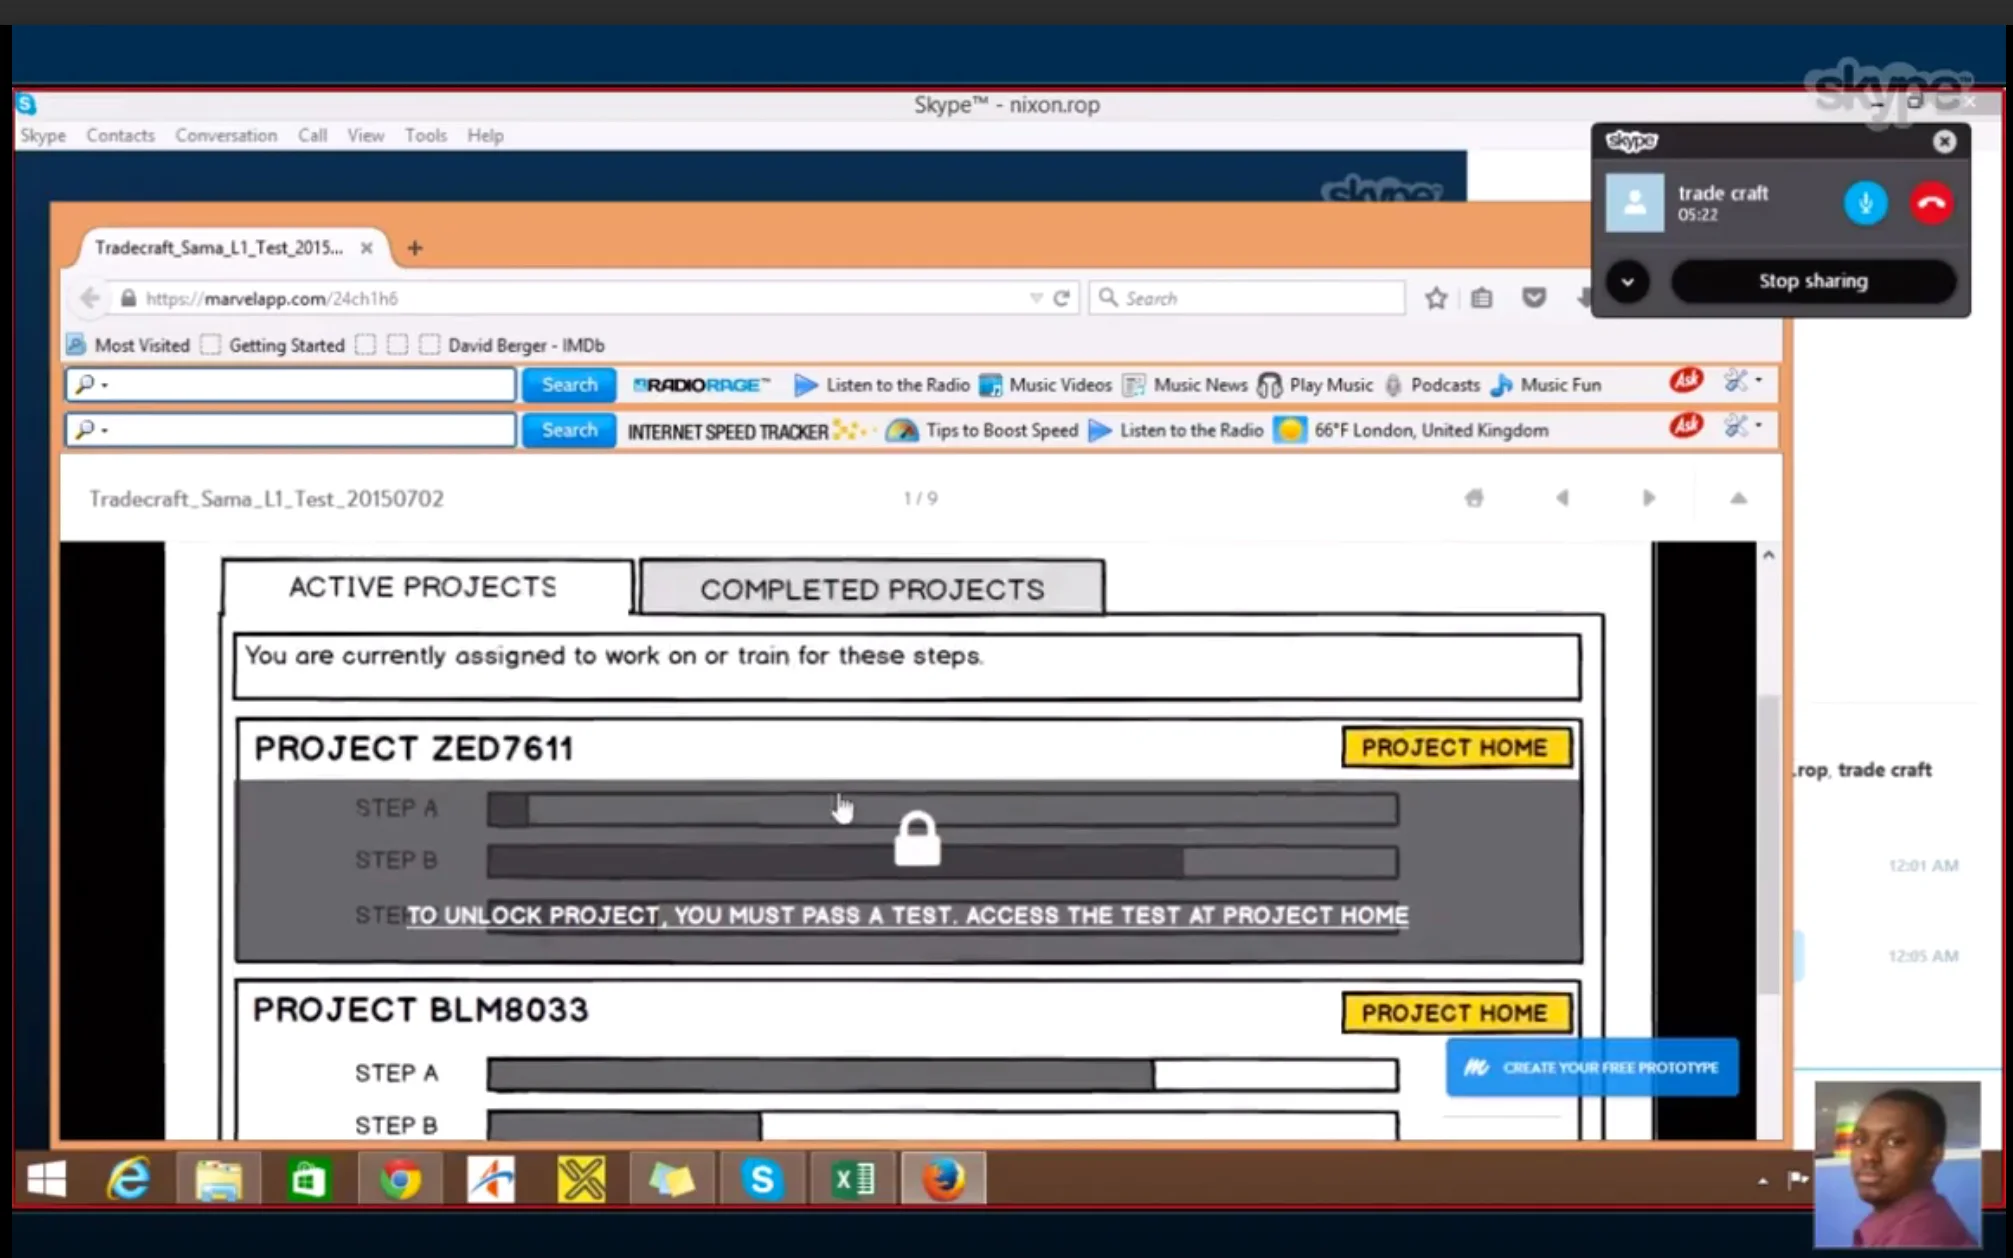2013x1258 pixels.
Task: Open Podcasts toolbar item
Action: pyautogui.click(x=1431, y=385)
